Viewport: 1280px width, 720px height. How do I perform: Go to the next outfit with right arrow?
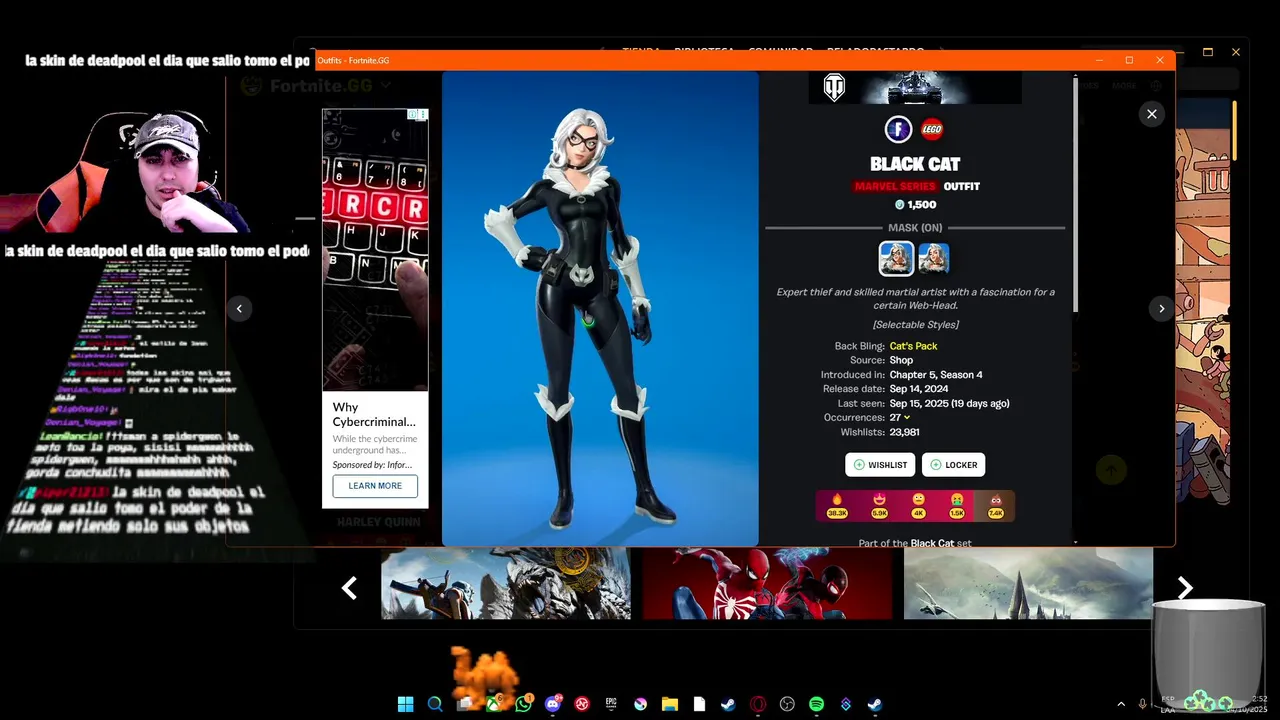pyautogui.click(x=1161, y=309)
